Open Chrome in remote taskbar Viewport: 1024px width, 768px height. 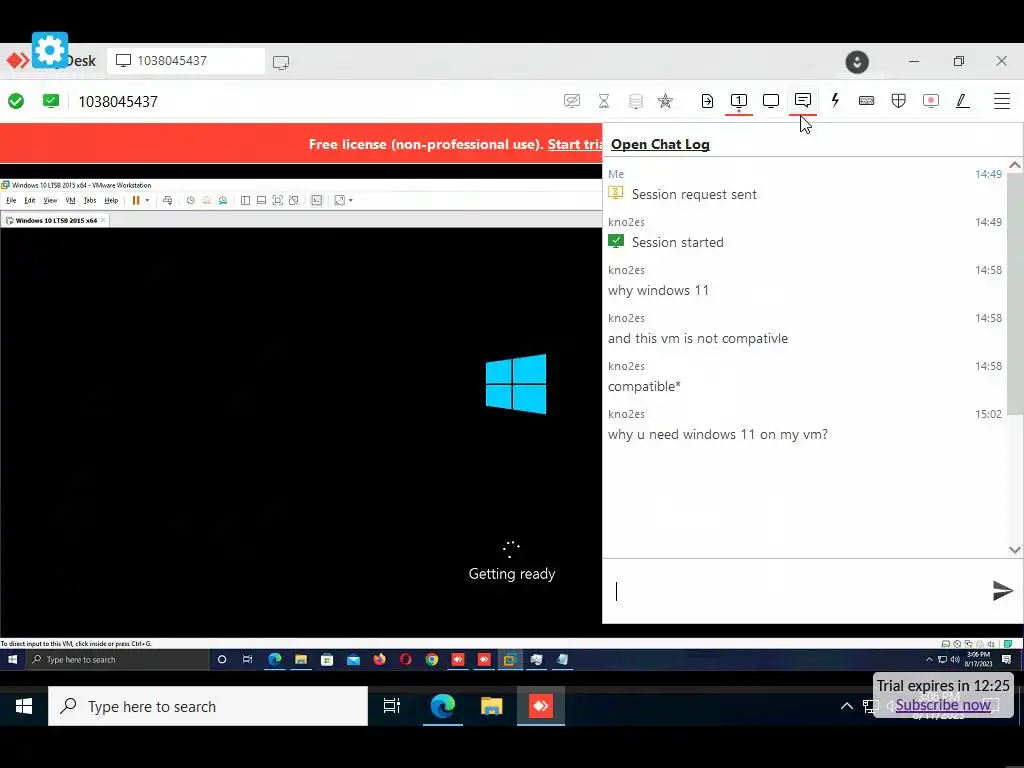pos(432,660)
